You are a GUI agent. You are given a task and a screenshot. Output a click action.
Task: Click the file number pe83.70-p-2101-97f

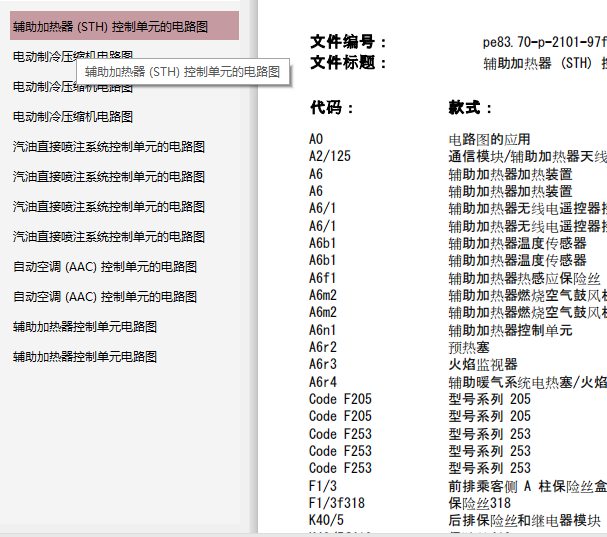click(x=544, y=42)
